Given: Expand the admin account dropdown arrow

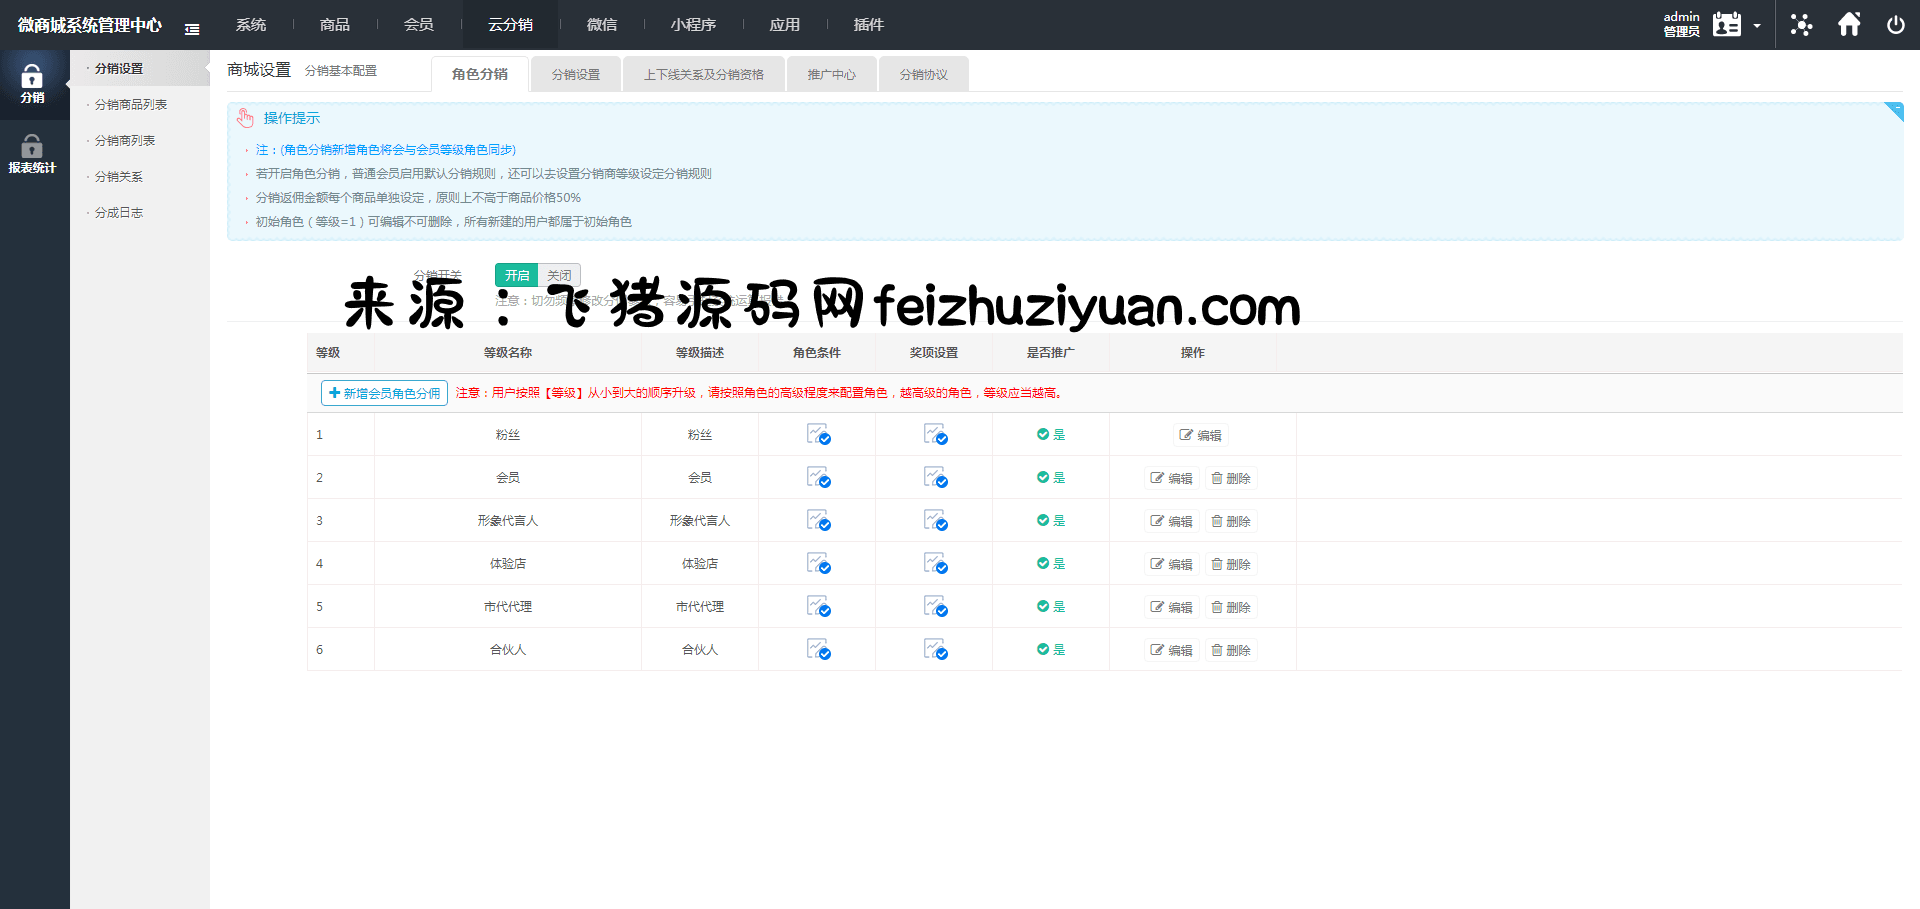Looking at the screenshot, I should [x=1757, y=26].
